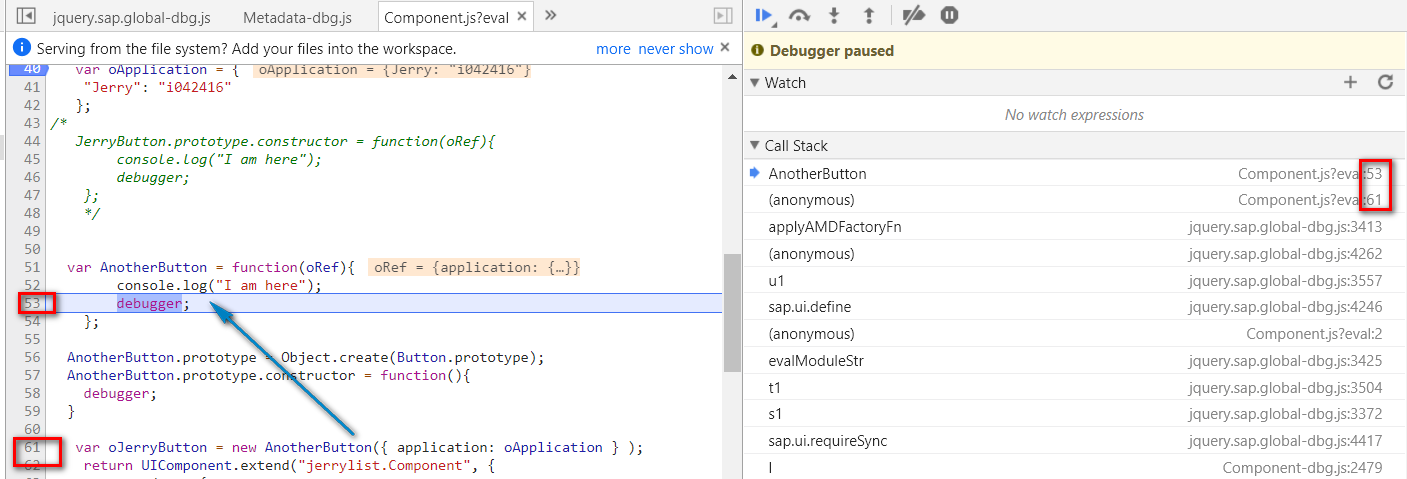Toggle the breakpoint on line 40
The height and width of the screenshot is (479, 1407).
(31, 69)
